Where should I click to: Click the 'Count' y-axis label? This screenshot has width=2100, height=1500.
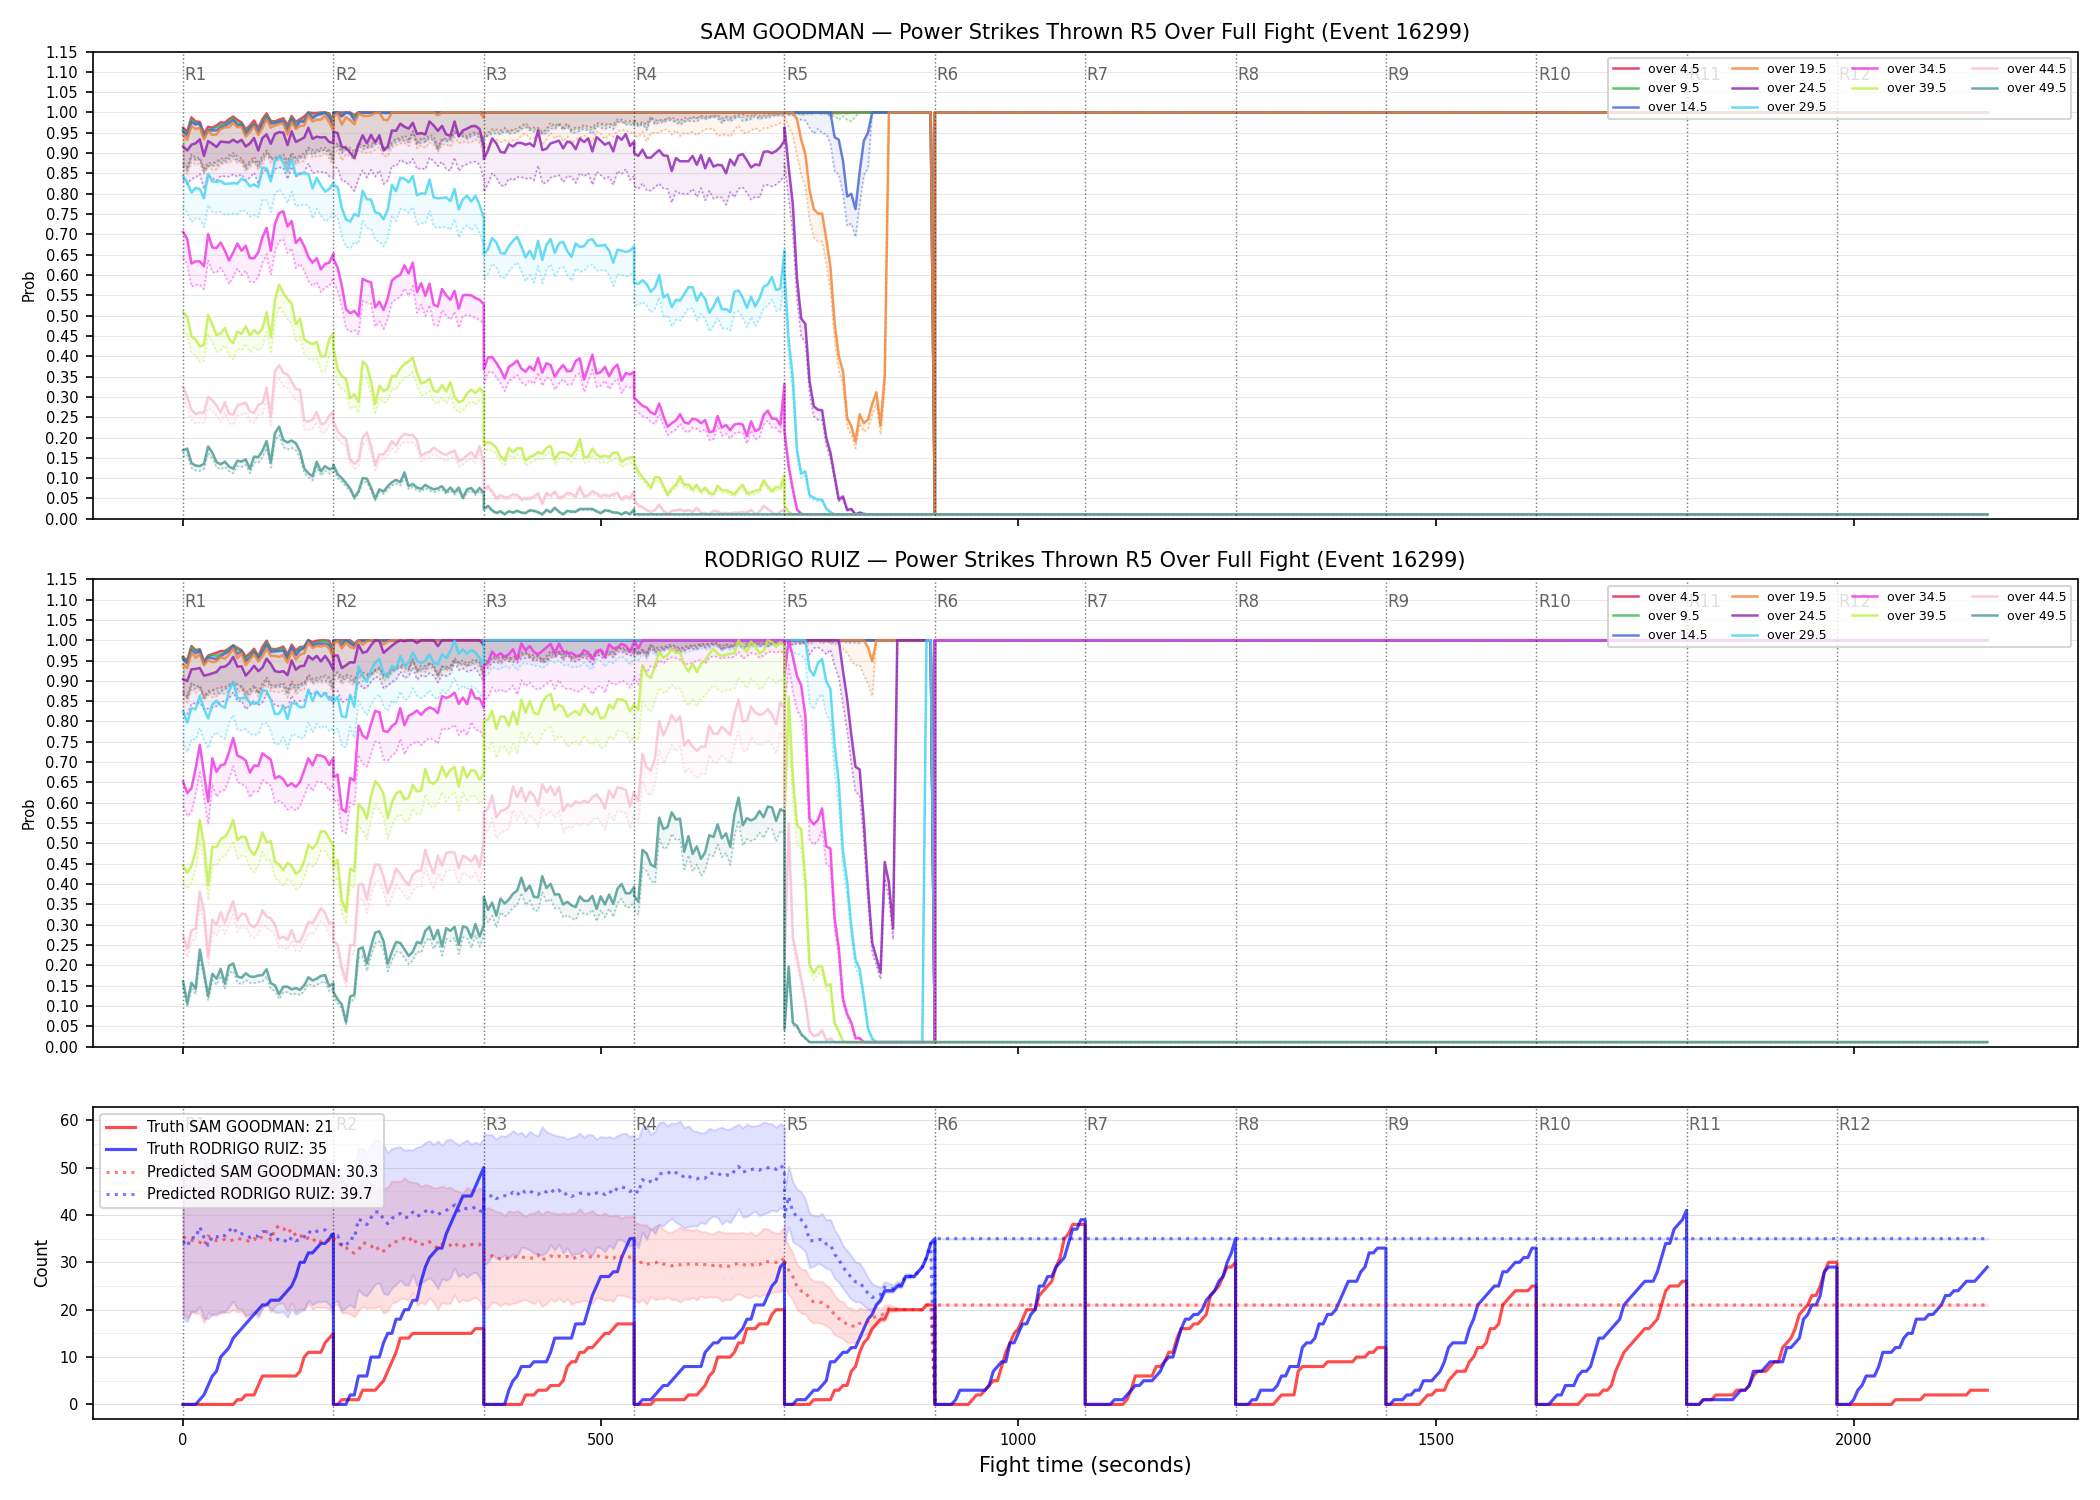[41, 1263]
